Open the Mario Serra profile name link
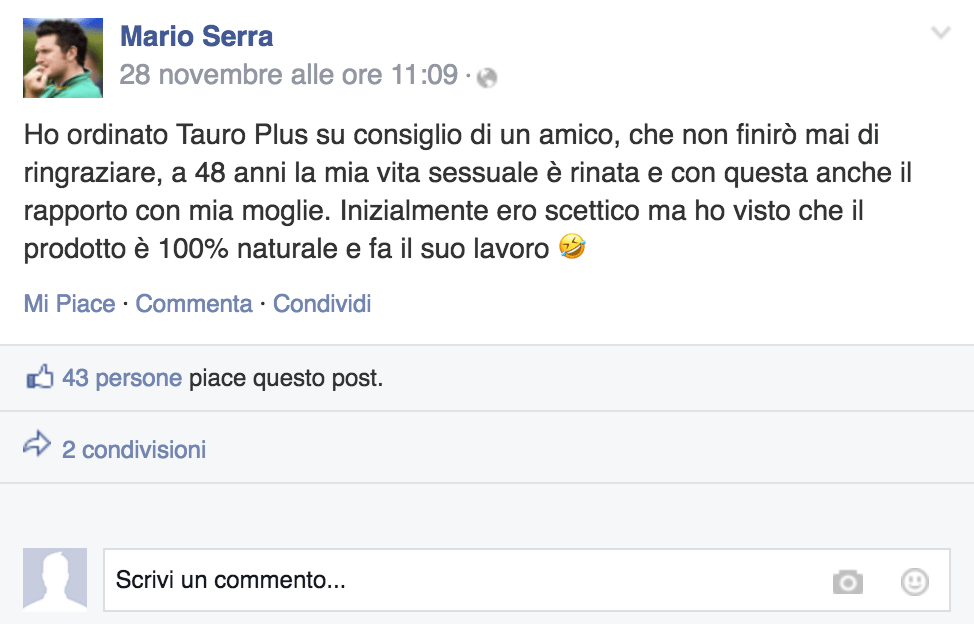Screen dimensions: 974x624 pyautogui.click(x=196, y=37)
